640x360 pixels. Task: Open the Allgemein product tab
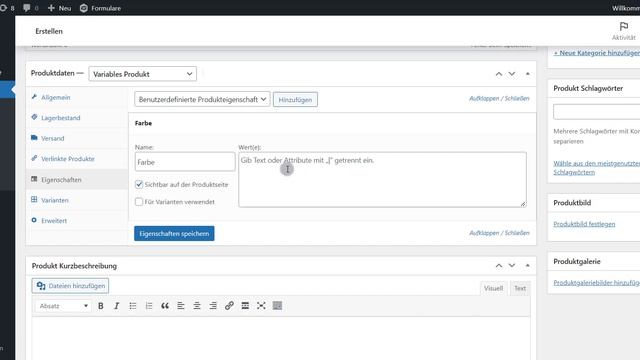click(56, 97)
